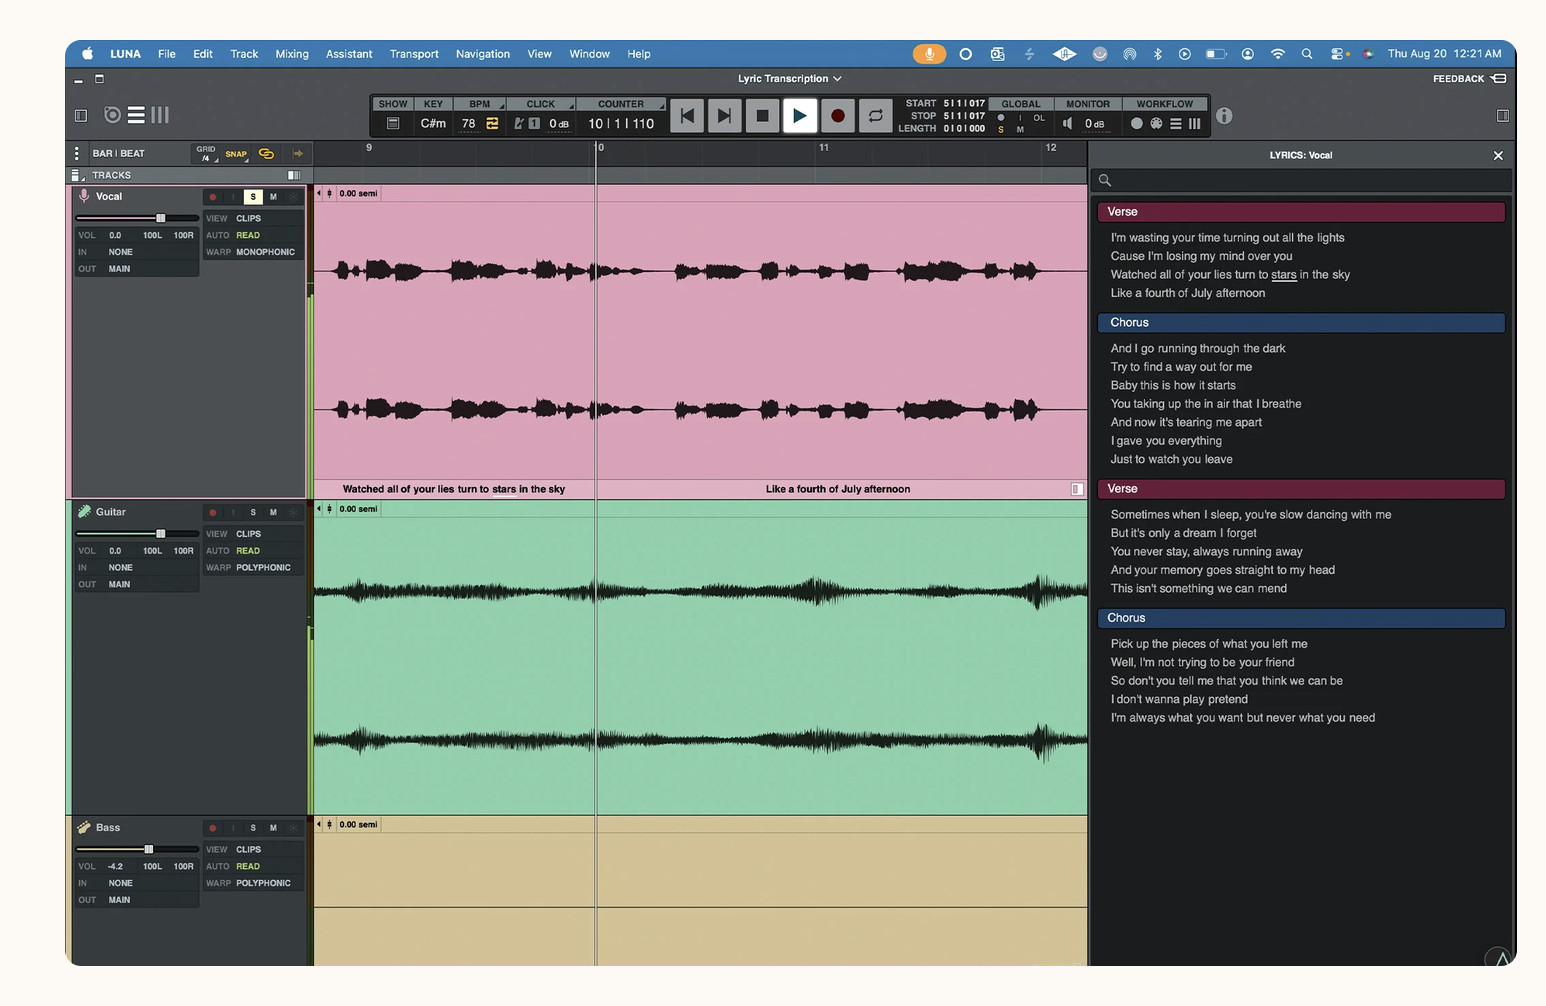Open the Assistant menu

349,54
